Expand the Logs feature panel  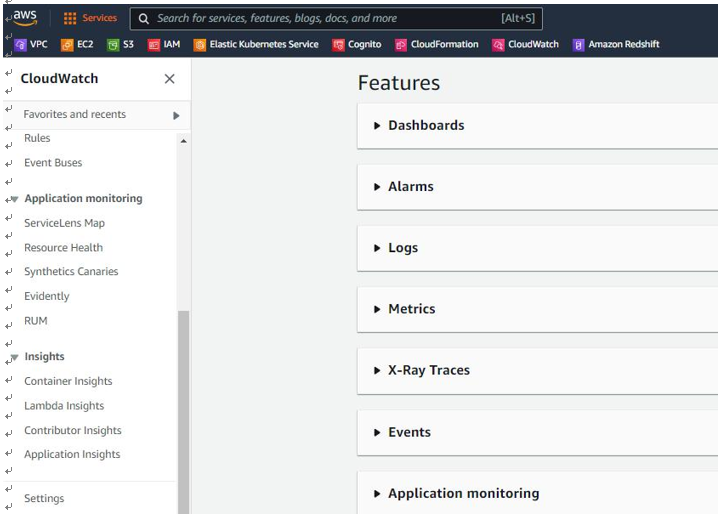click(x=377, y=248)
